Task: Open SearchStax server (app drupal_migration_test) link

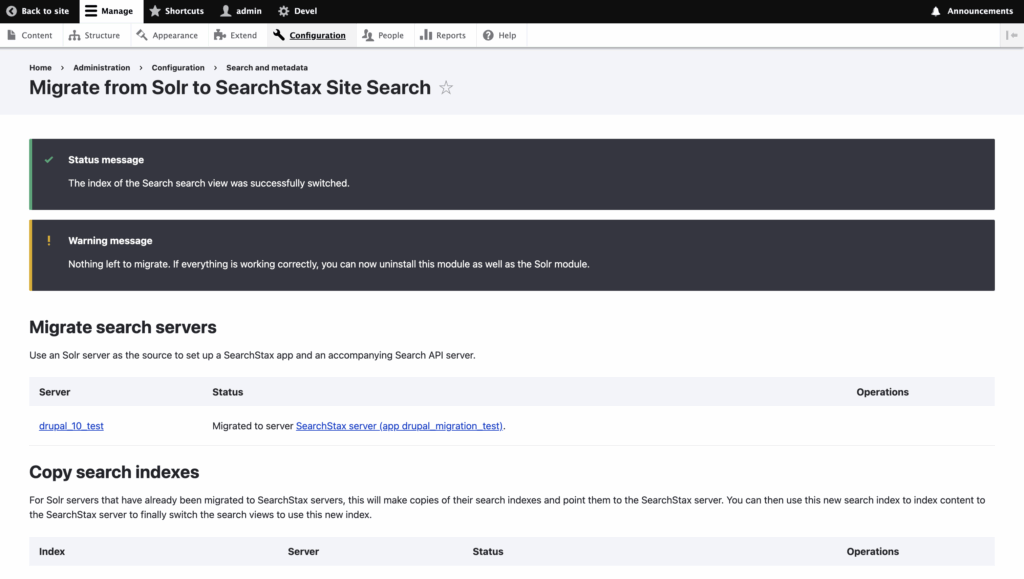Action: pos(399,426)
